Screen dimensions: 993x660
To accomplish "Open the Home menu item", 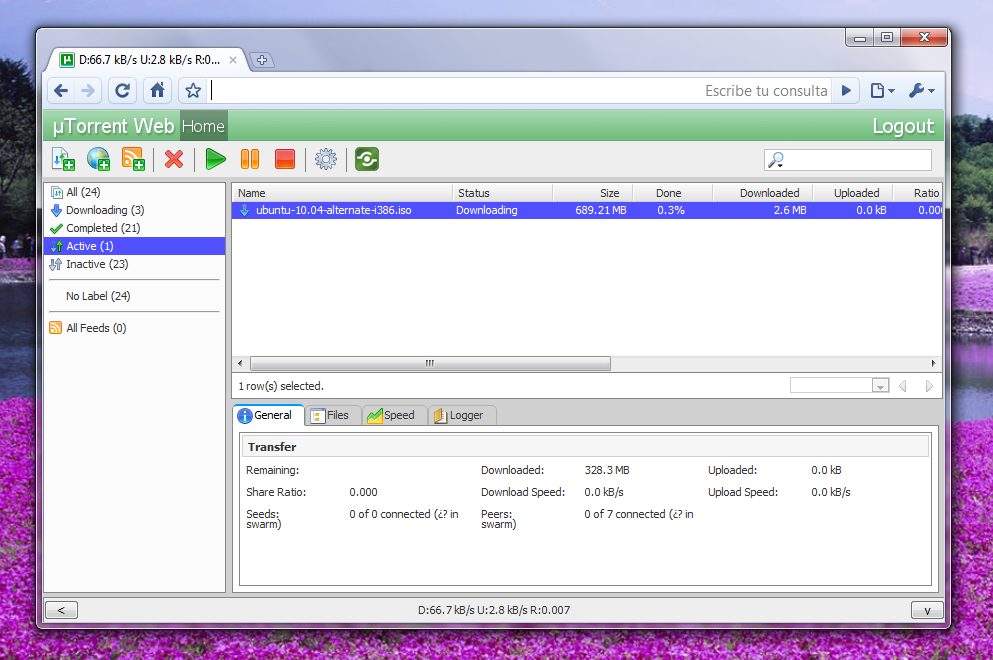I will 203,126.
